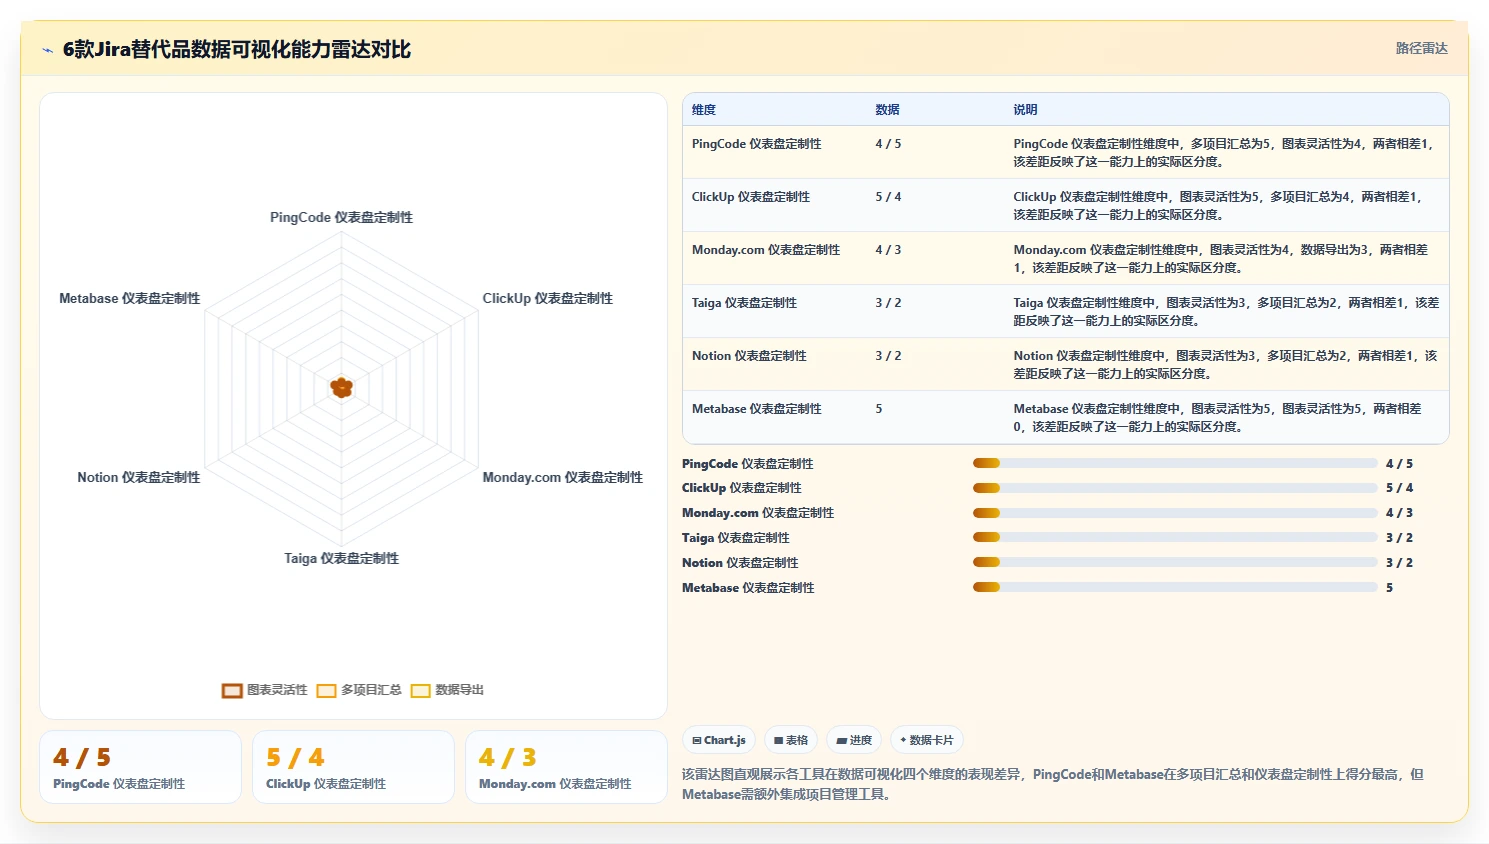
Task: Click the ClickUp progress bar
Action: pyautogui.click(x=1175, y=488)
